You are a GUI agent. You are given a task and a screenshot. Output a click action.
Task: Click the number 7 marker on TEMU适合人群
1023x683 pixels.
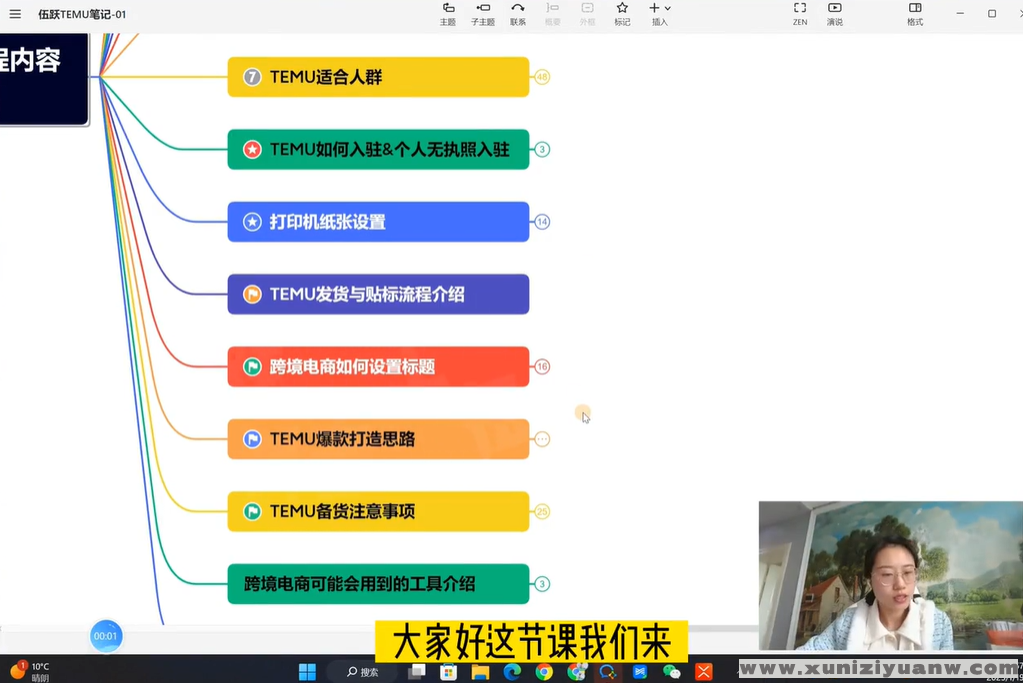click(251, 76)
